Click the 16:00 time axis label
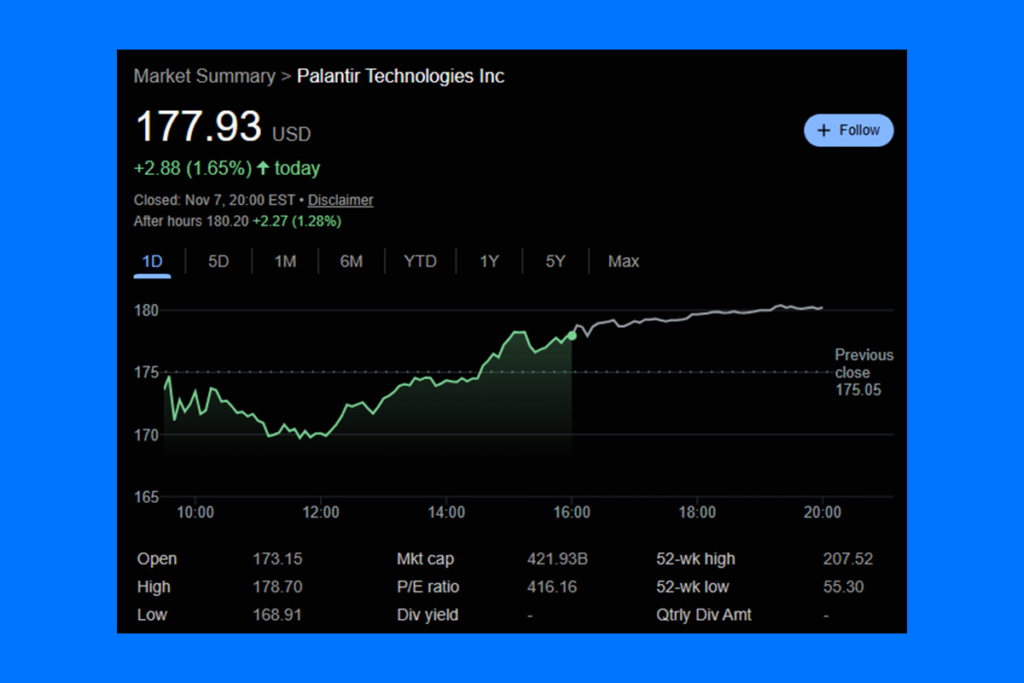 (572, 512)
